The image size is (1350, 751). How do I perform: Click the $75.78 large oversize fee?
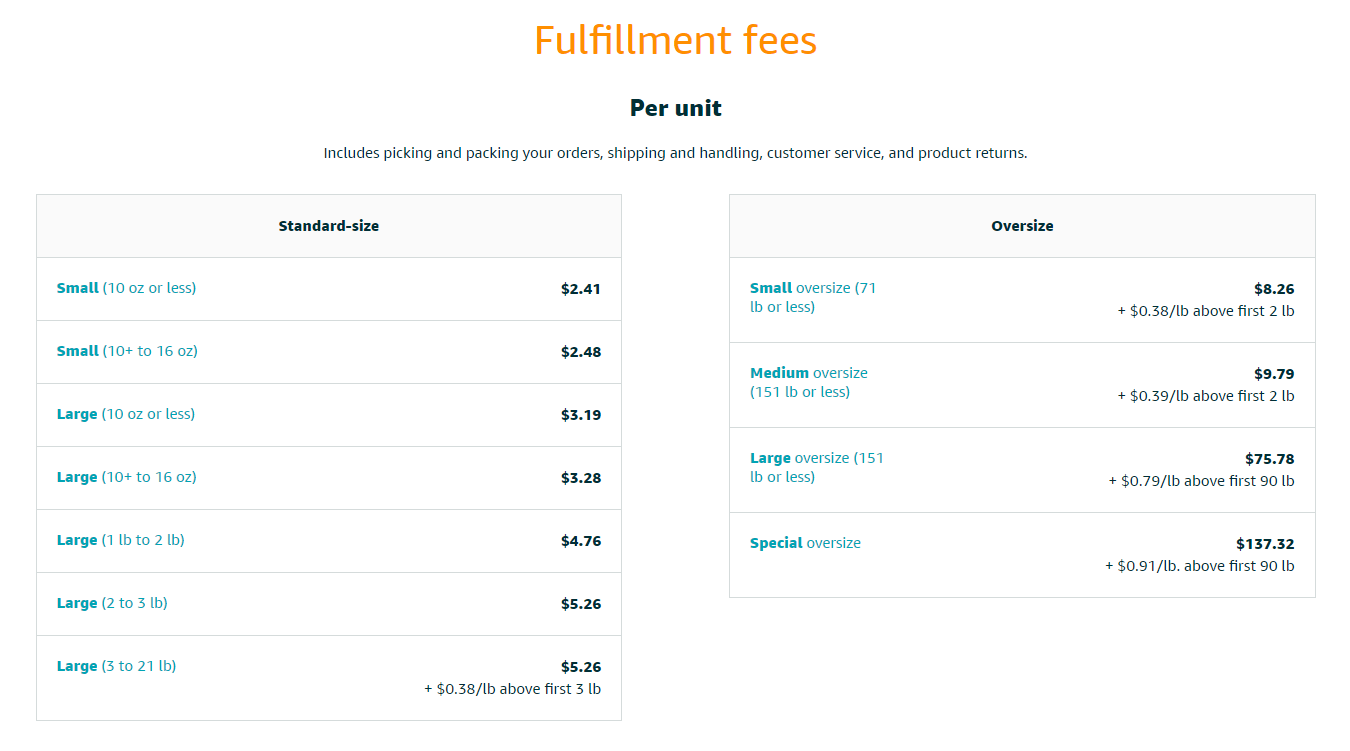[1270, 459]
